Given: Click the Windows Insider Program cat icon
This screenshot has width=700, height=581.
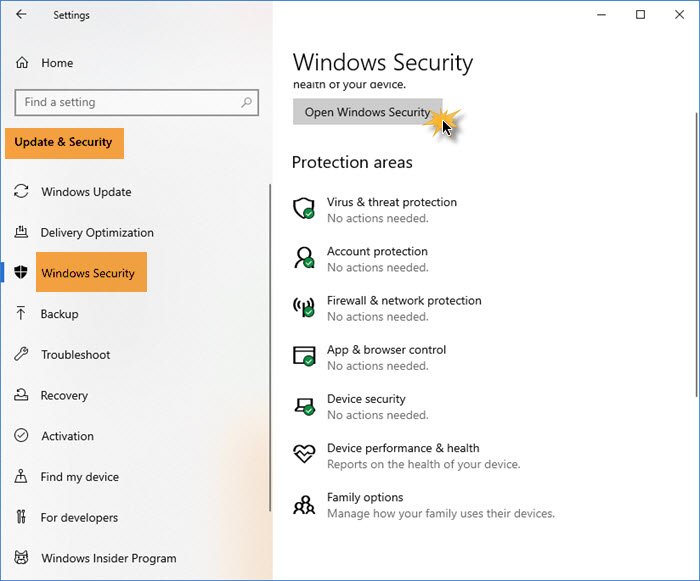Looking at the screenshot, I should pyautogui.click(x=21, y=557).
